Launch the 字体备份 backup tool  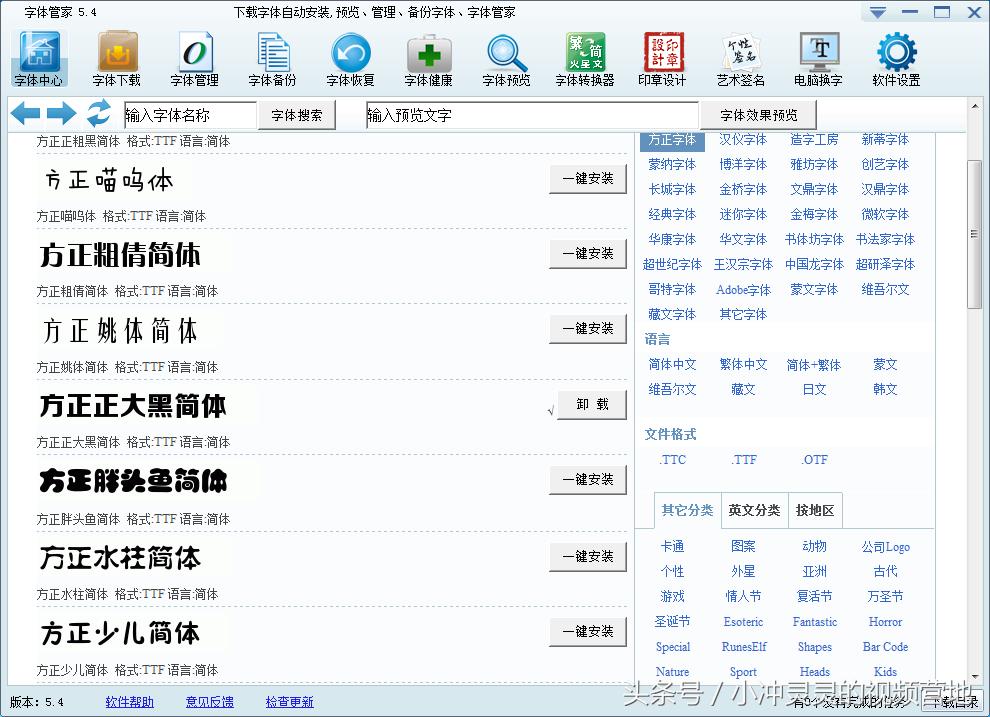pyautogui.click(x=272, y=58)
